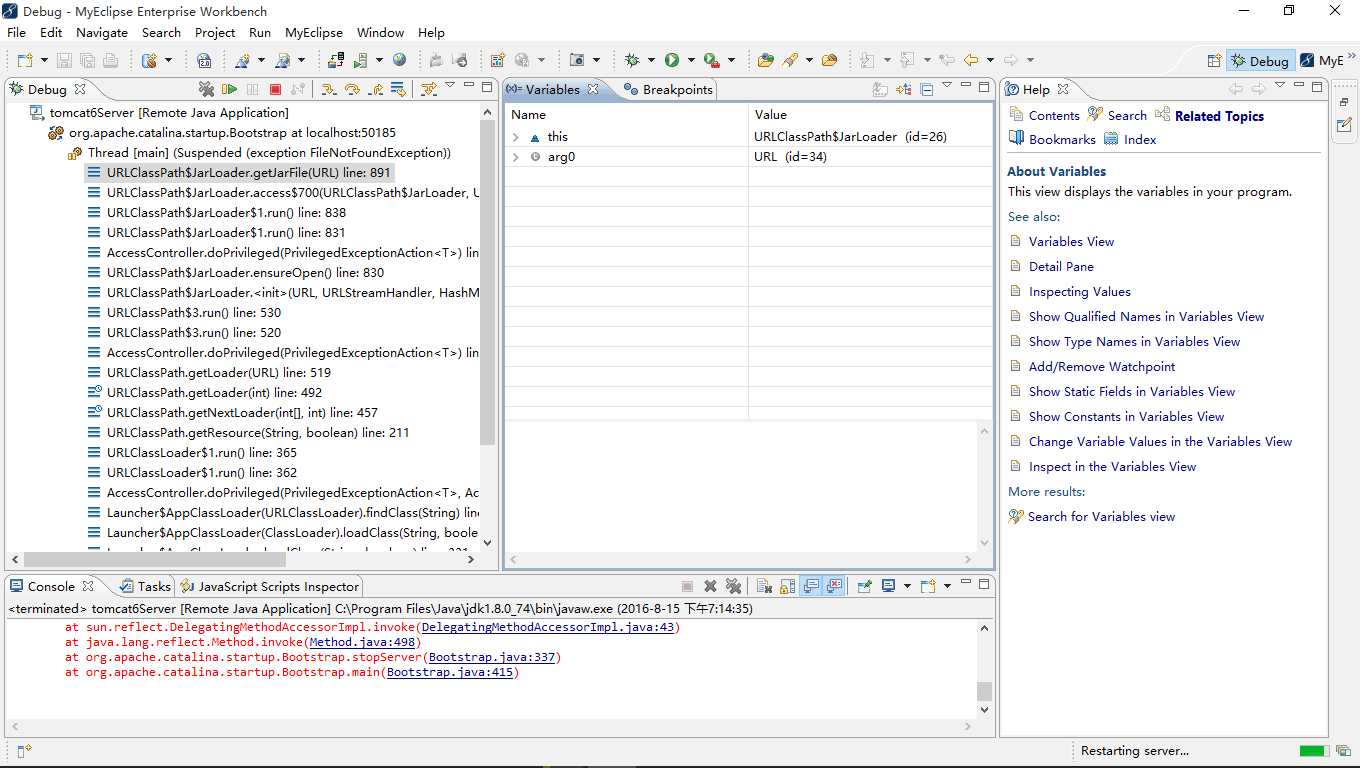
Task: Click the red Terminate button in Debug view
Action: [x=275, y=89]
